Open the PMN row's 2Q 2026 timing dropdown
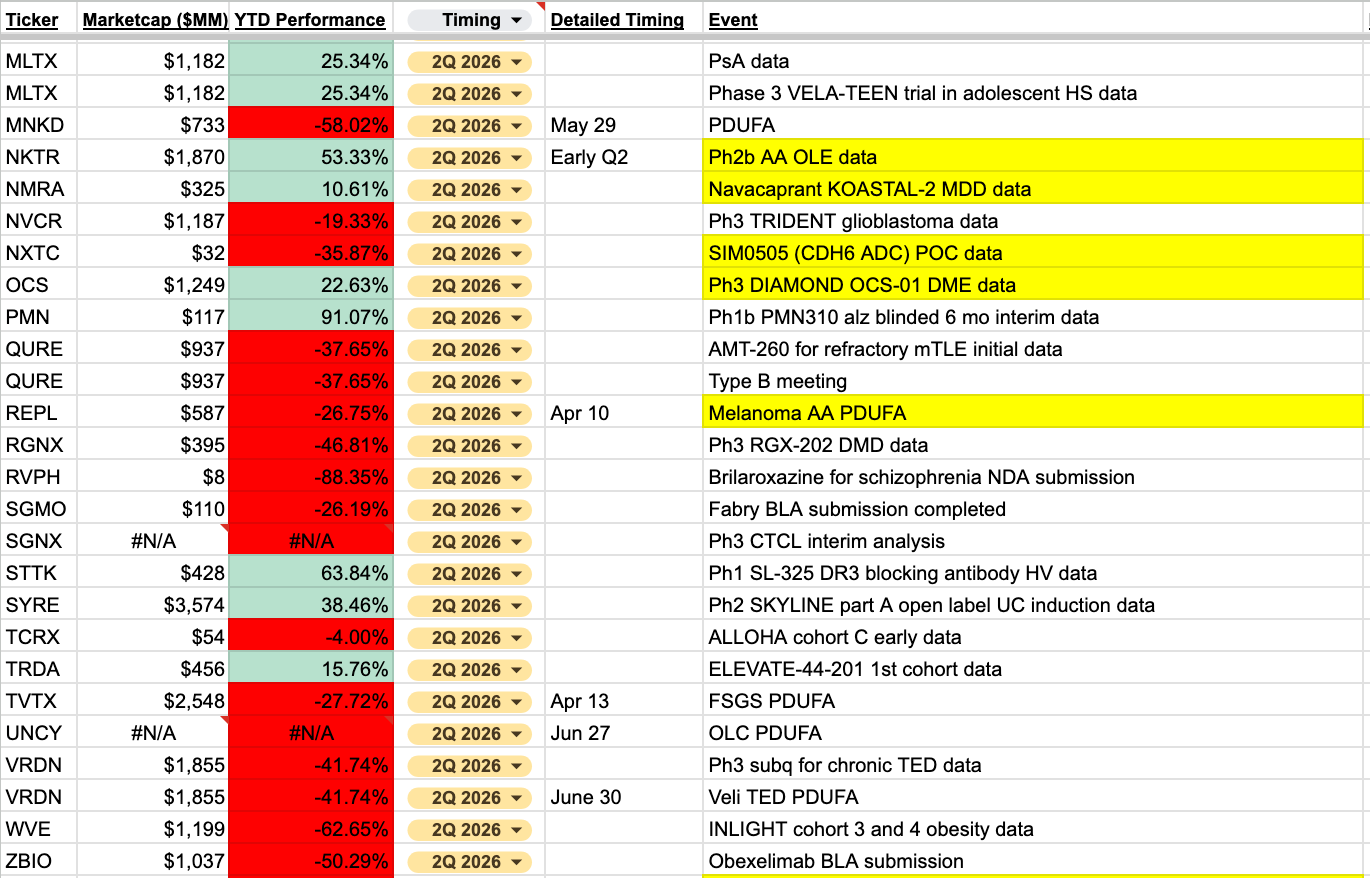This screenshot has height=878, width=1370. tap(469, 317)
